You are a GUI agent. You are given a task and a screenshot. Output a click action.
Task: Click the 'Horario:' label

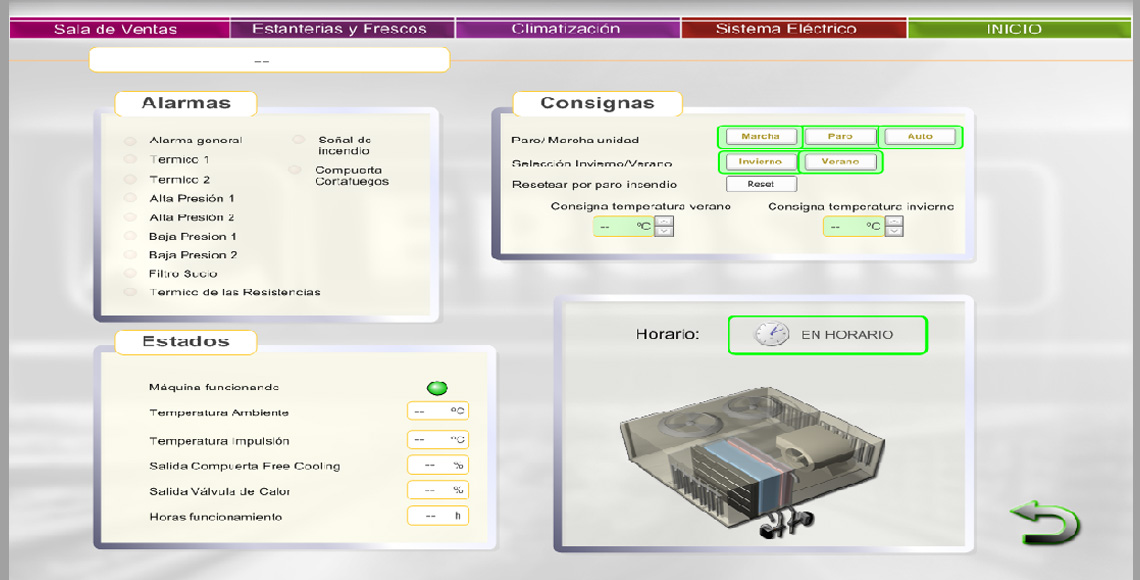(x=667, y=335)
